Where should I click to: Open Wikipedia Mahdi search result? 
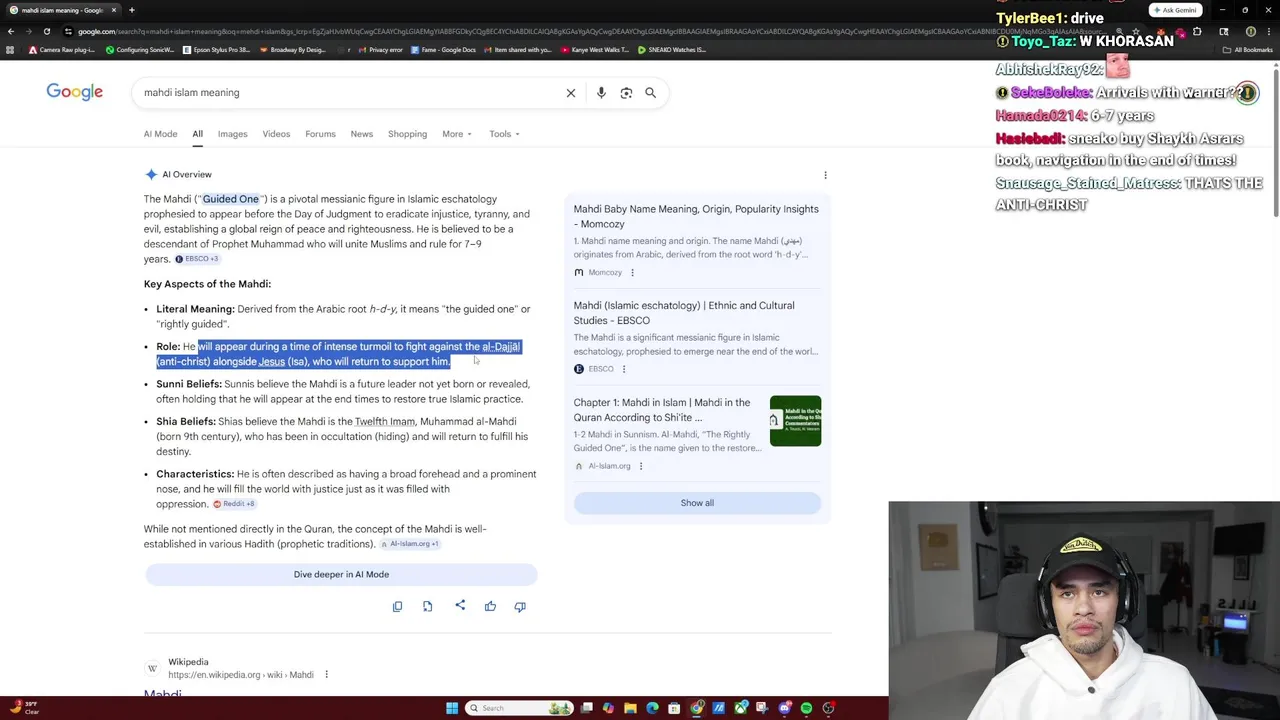click(x=162, y=694)
